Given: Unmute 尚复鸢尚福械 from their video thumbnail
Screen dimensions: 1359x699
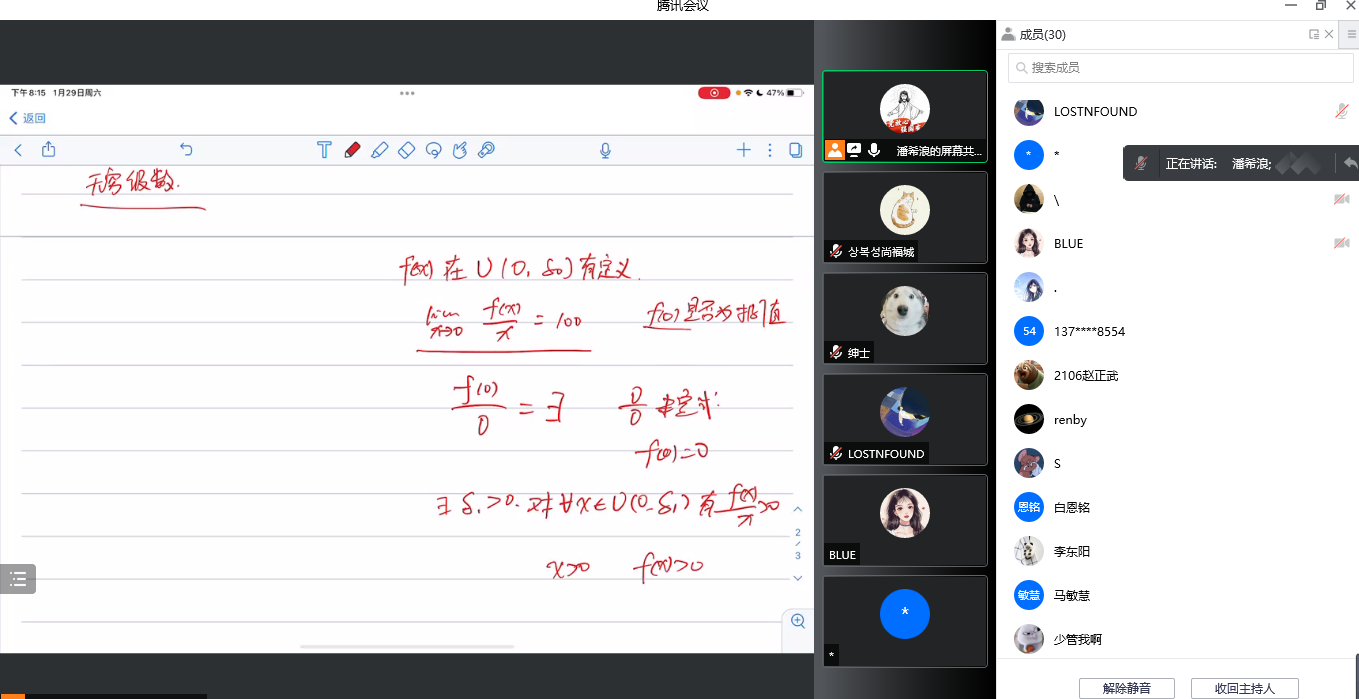Looking at the screenshot, I should pyautogui.click(x=834, y=251).
